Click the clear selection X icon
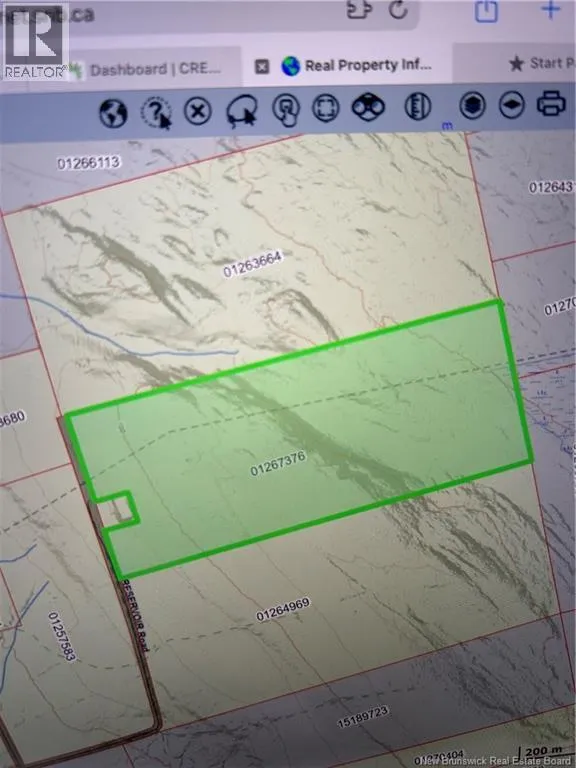The width and height of the screenshot is (576, 768). click(198, 111)
